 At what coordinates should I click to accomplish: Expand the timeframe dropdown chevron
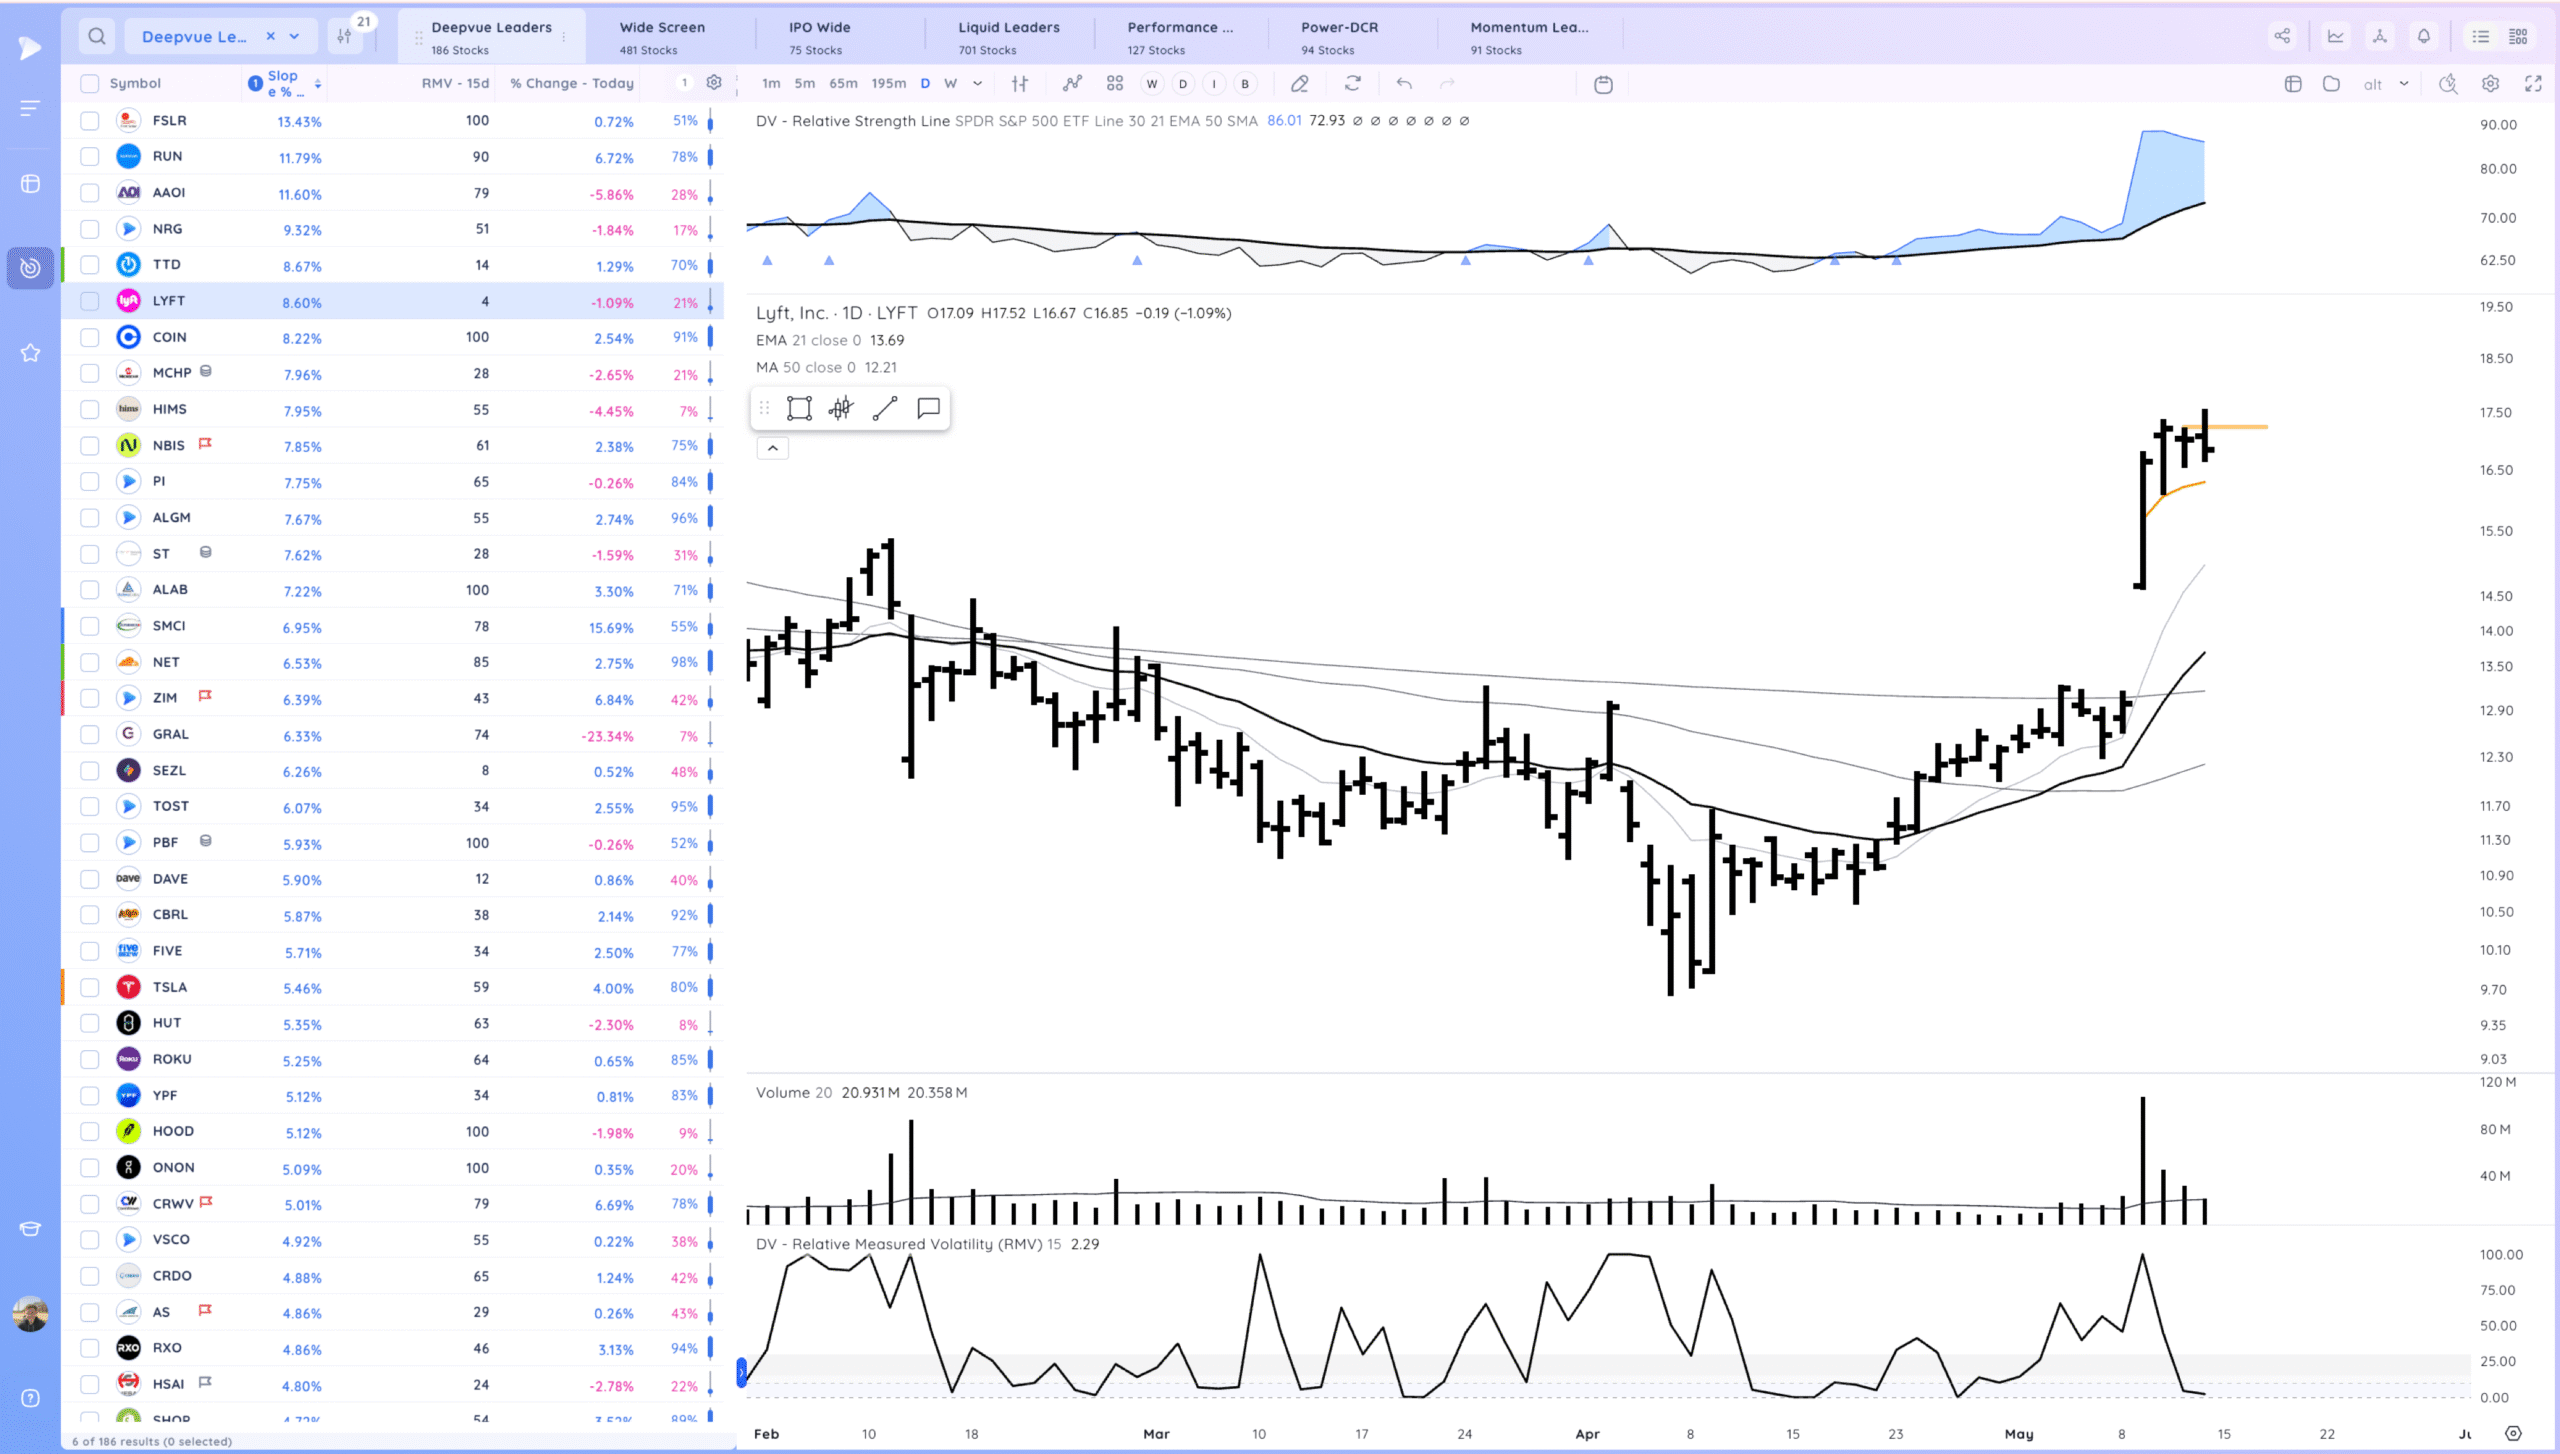977,84
